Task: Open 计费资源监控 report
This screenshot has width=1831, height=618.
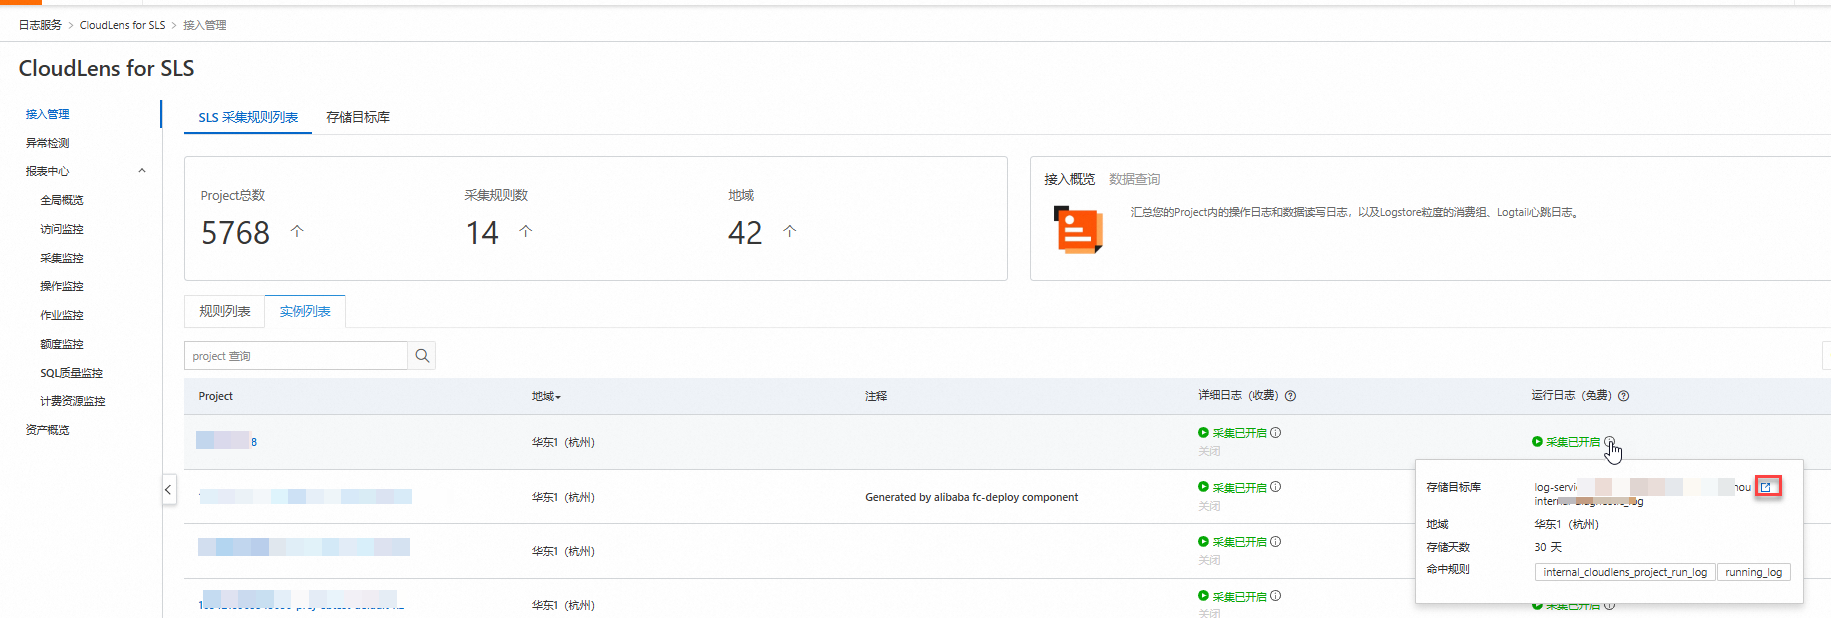Action: click(73, 401)
